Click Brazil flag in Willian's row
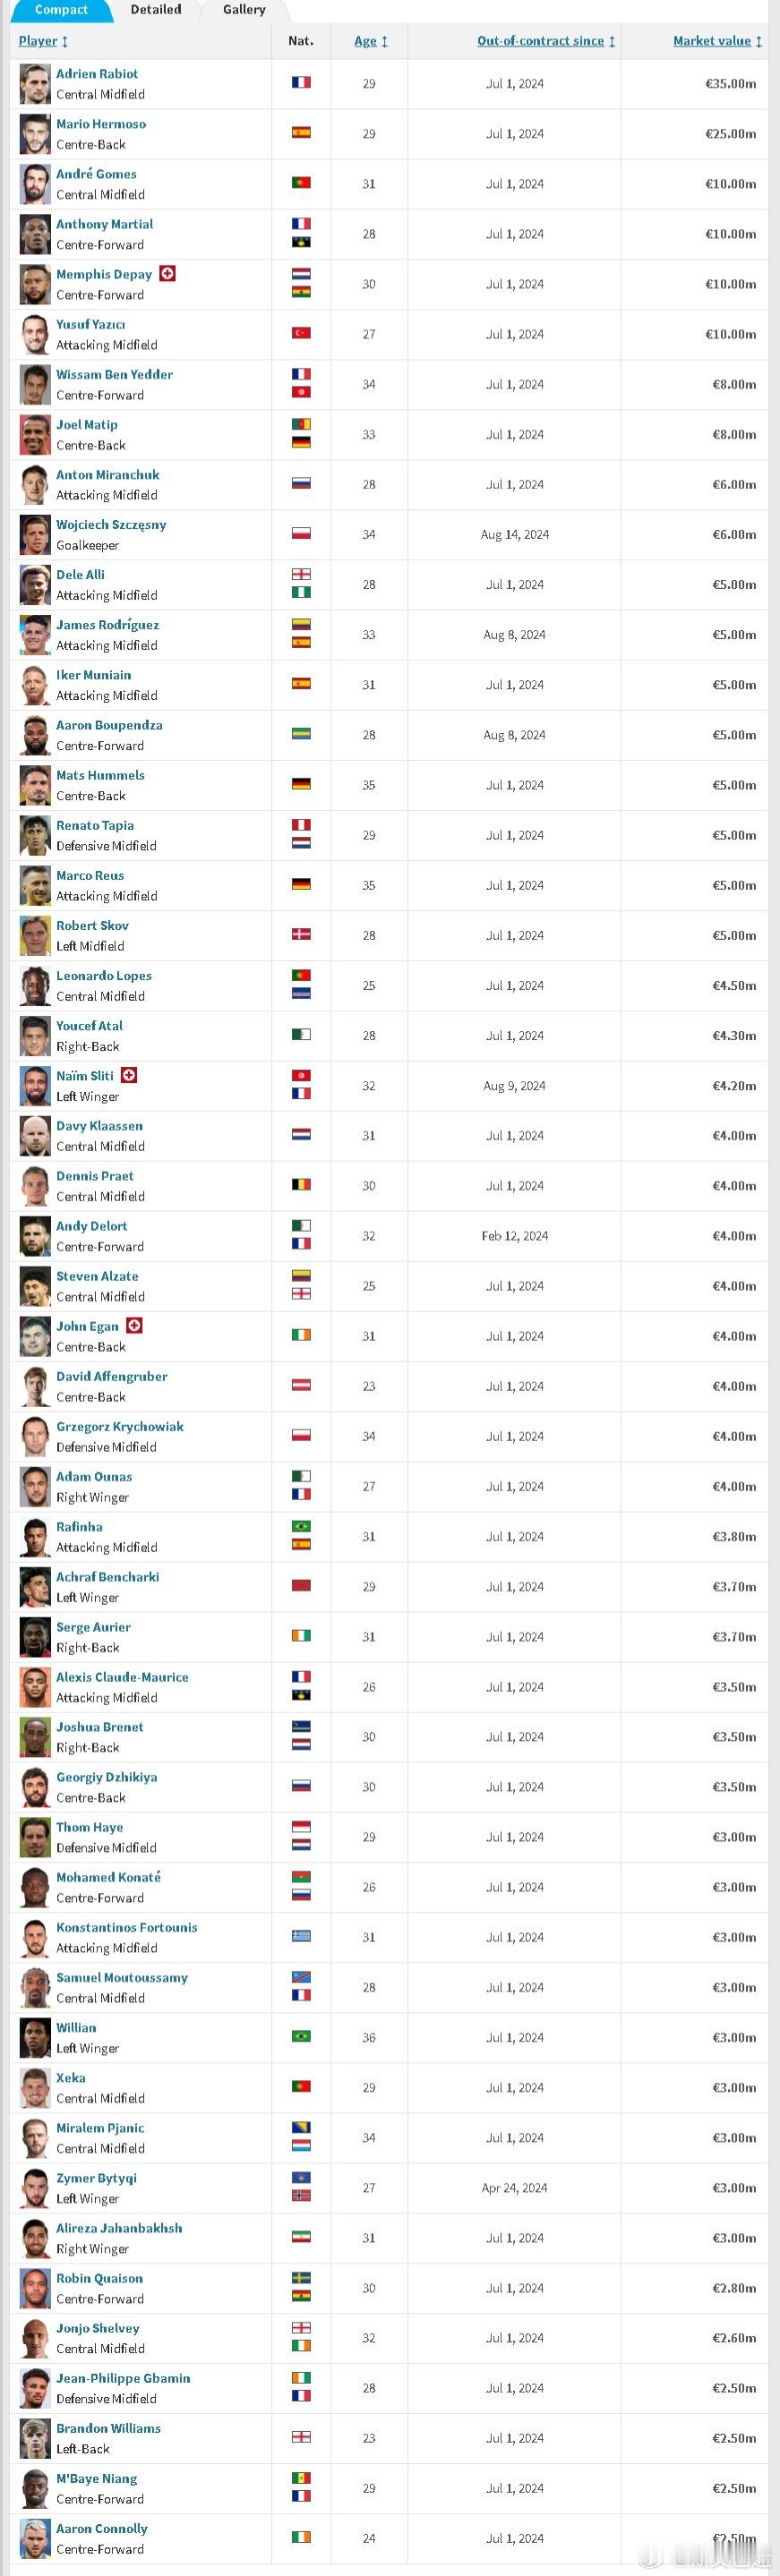 301,2035
